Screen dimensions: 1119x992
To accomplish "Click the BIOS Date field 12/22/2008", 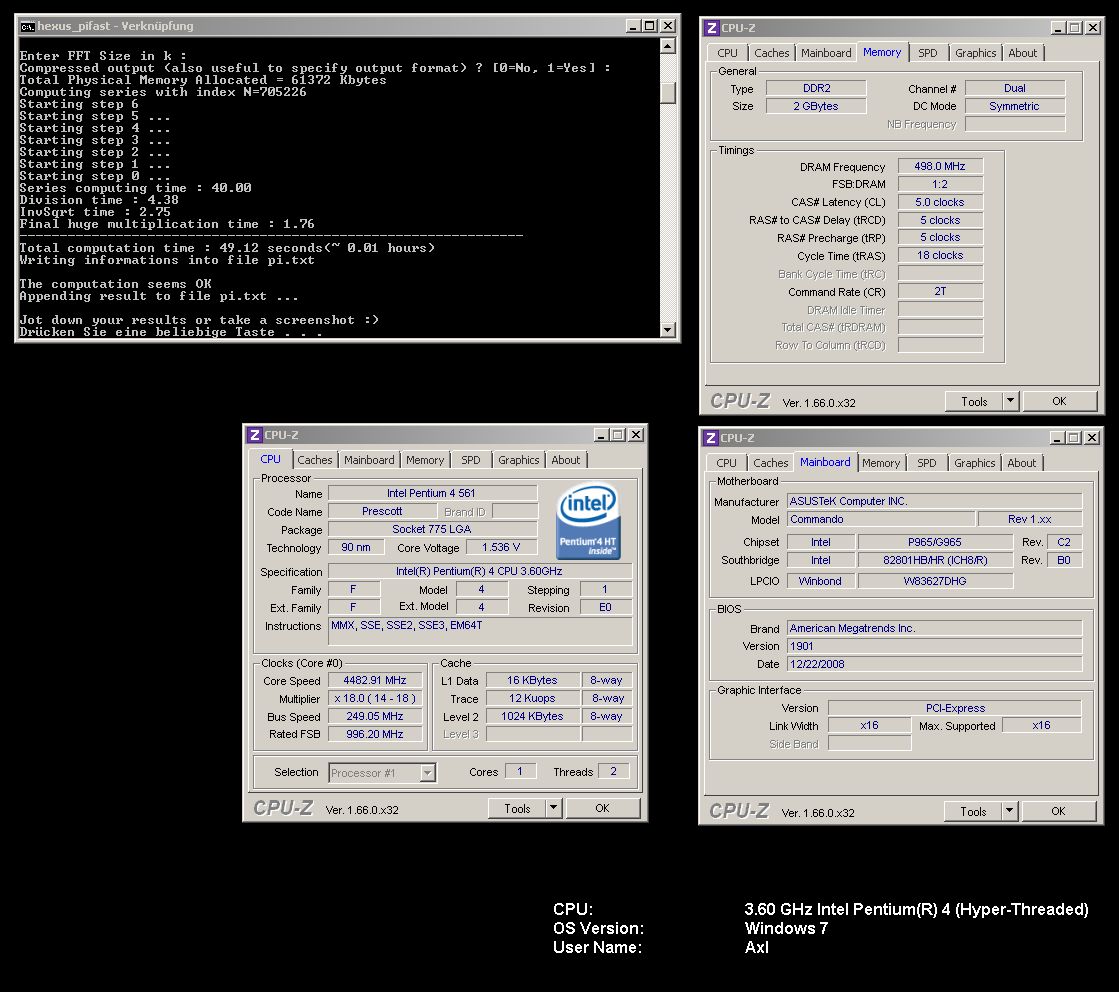I will (935, 664).
